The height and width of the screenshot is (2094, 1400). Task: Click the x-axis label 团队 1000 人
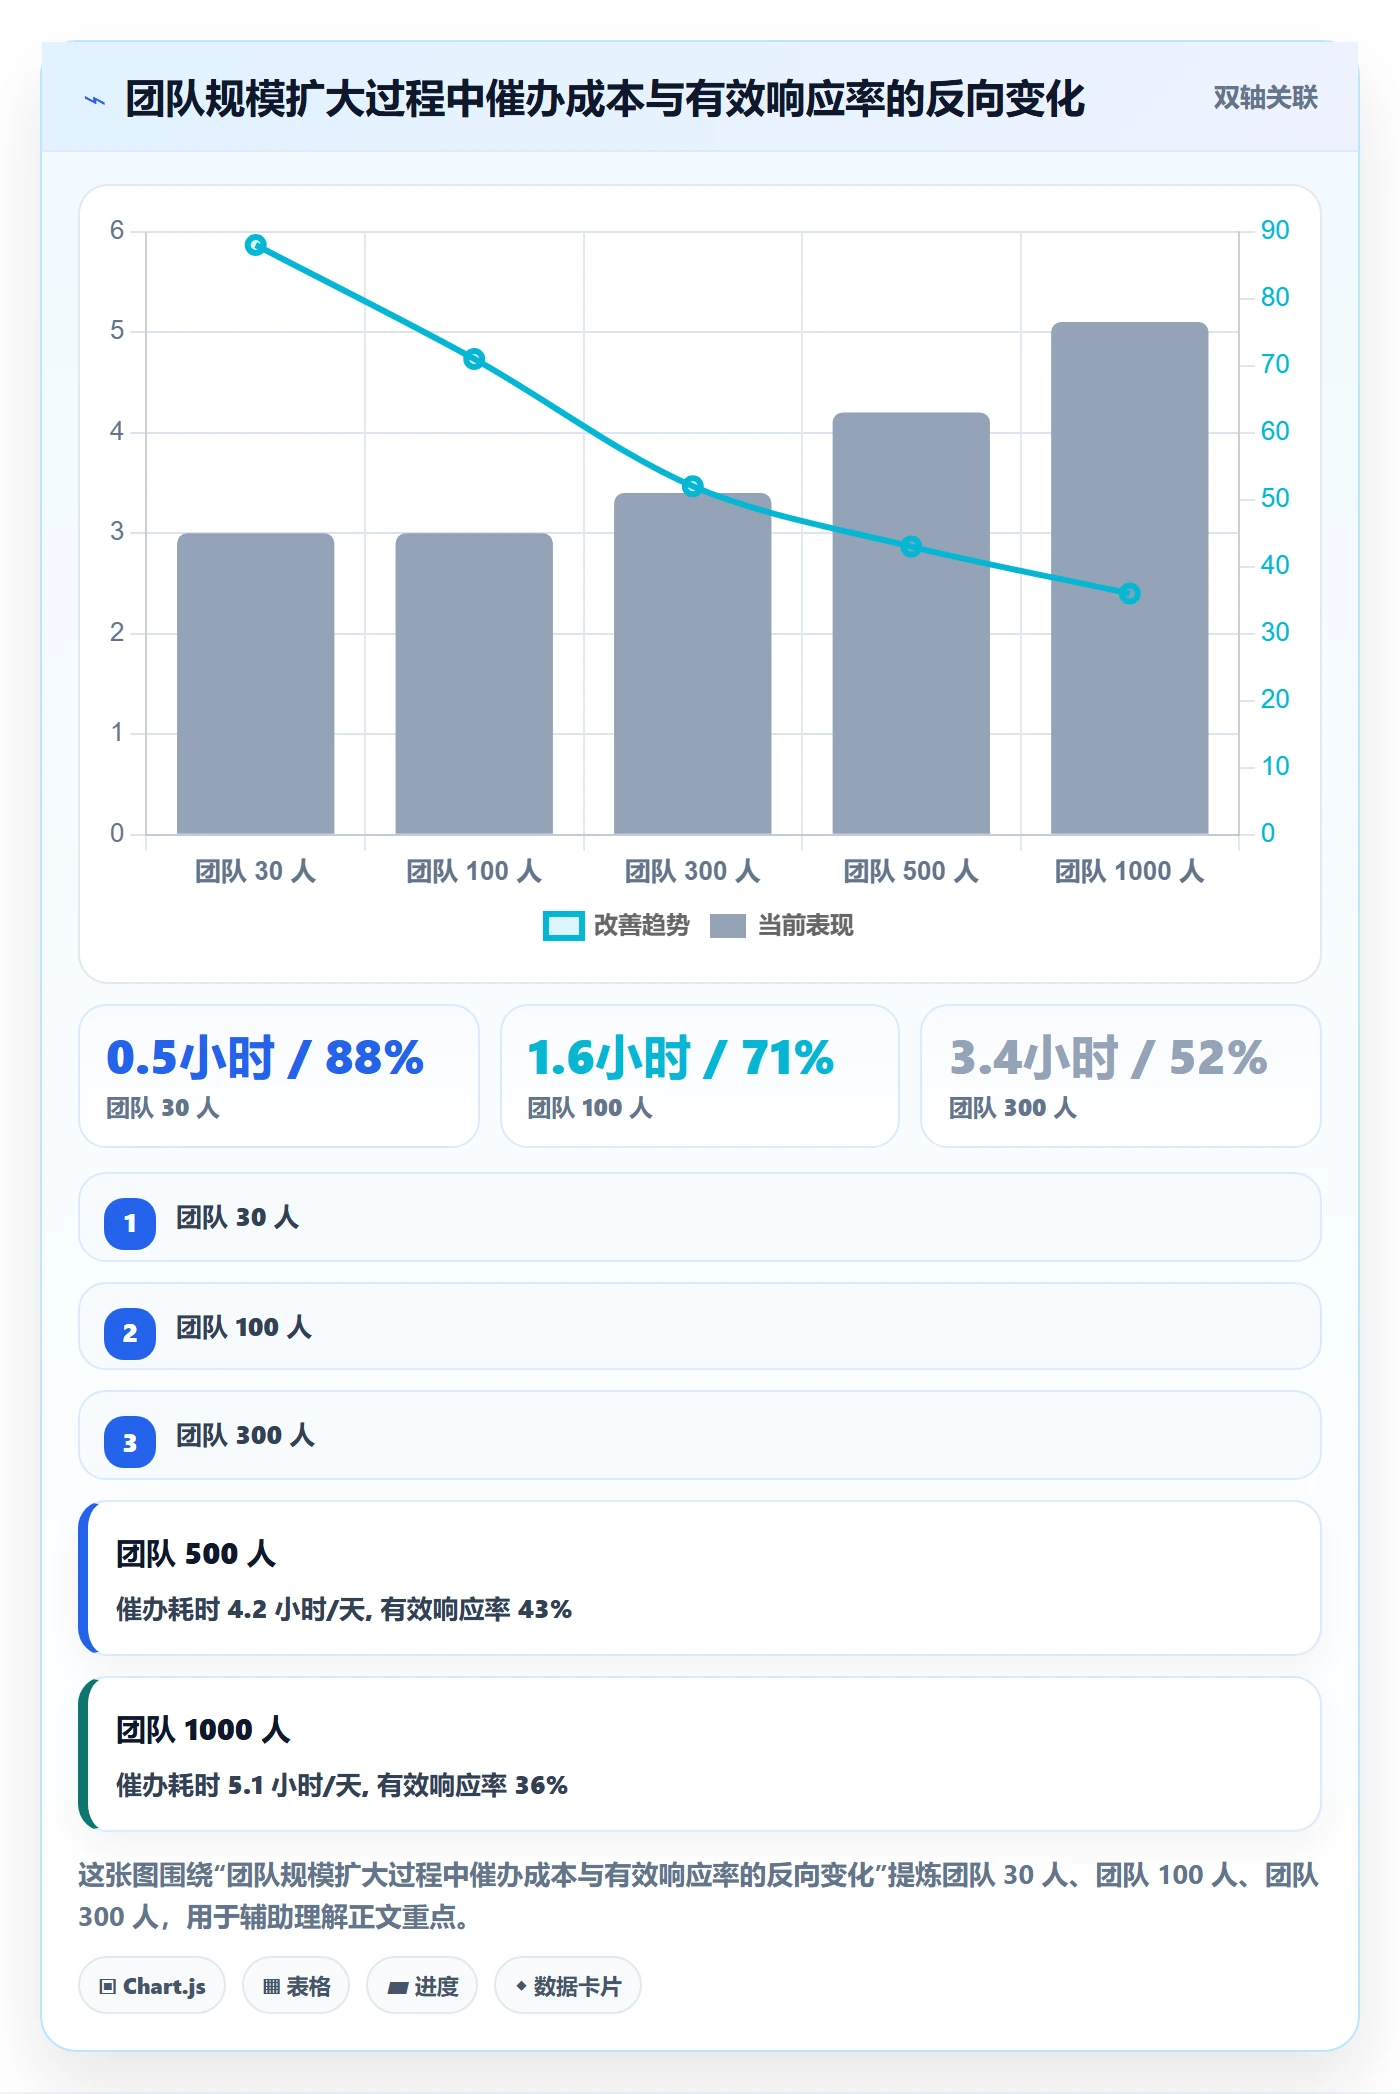1130,872
